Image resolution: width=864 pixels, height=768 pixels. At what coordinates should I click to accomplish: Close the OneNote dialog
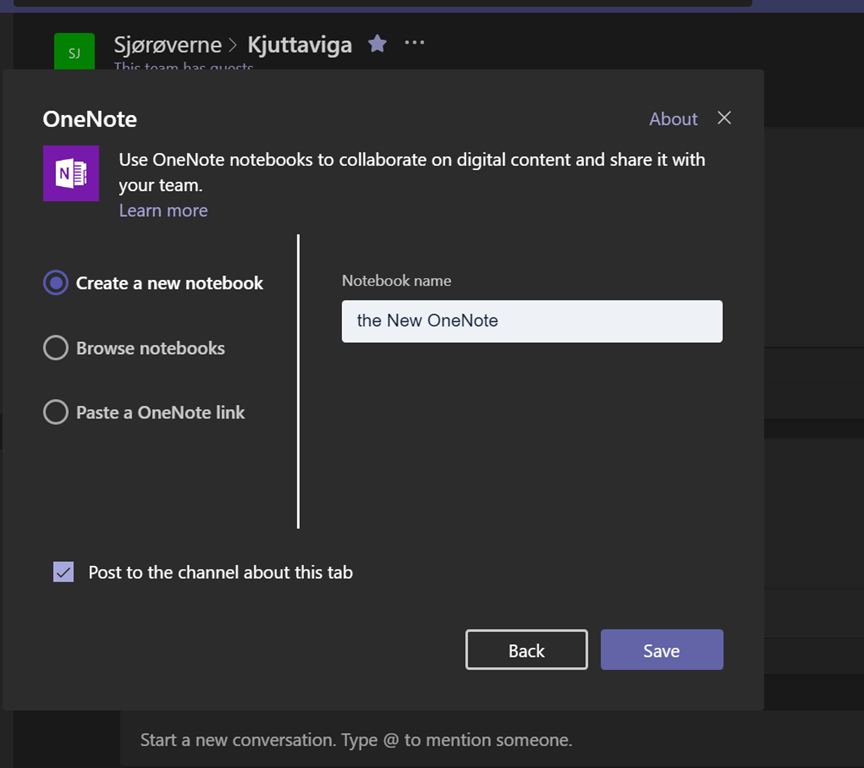pyautogui.click(x=724, y=118)
